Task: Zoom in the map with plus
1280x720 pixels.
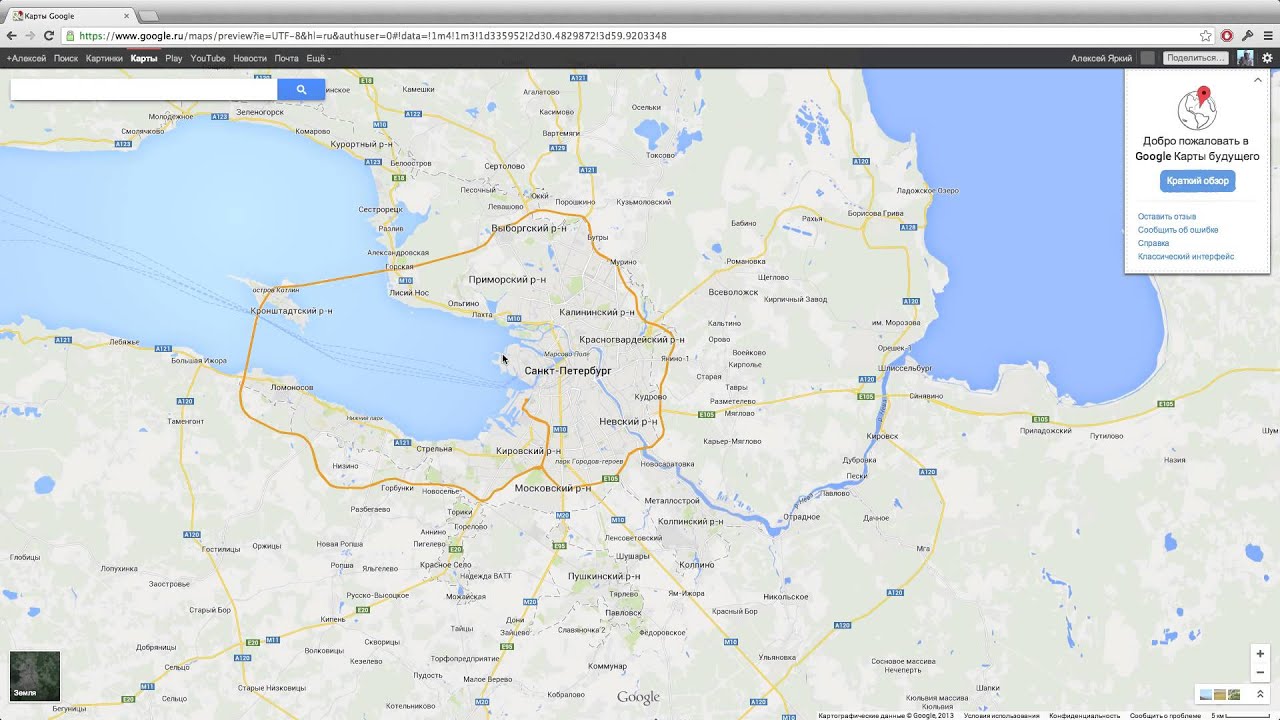Action: click(1260, 654)
